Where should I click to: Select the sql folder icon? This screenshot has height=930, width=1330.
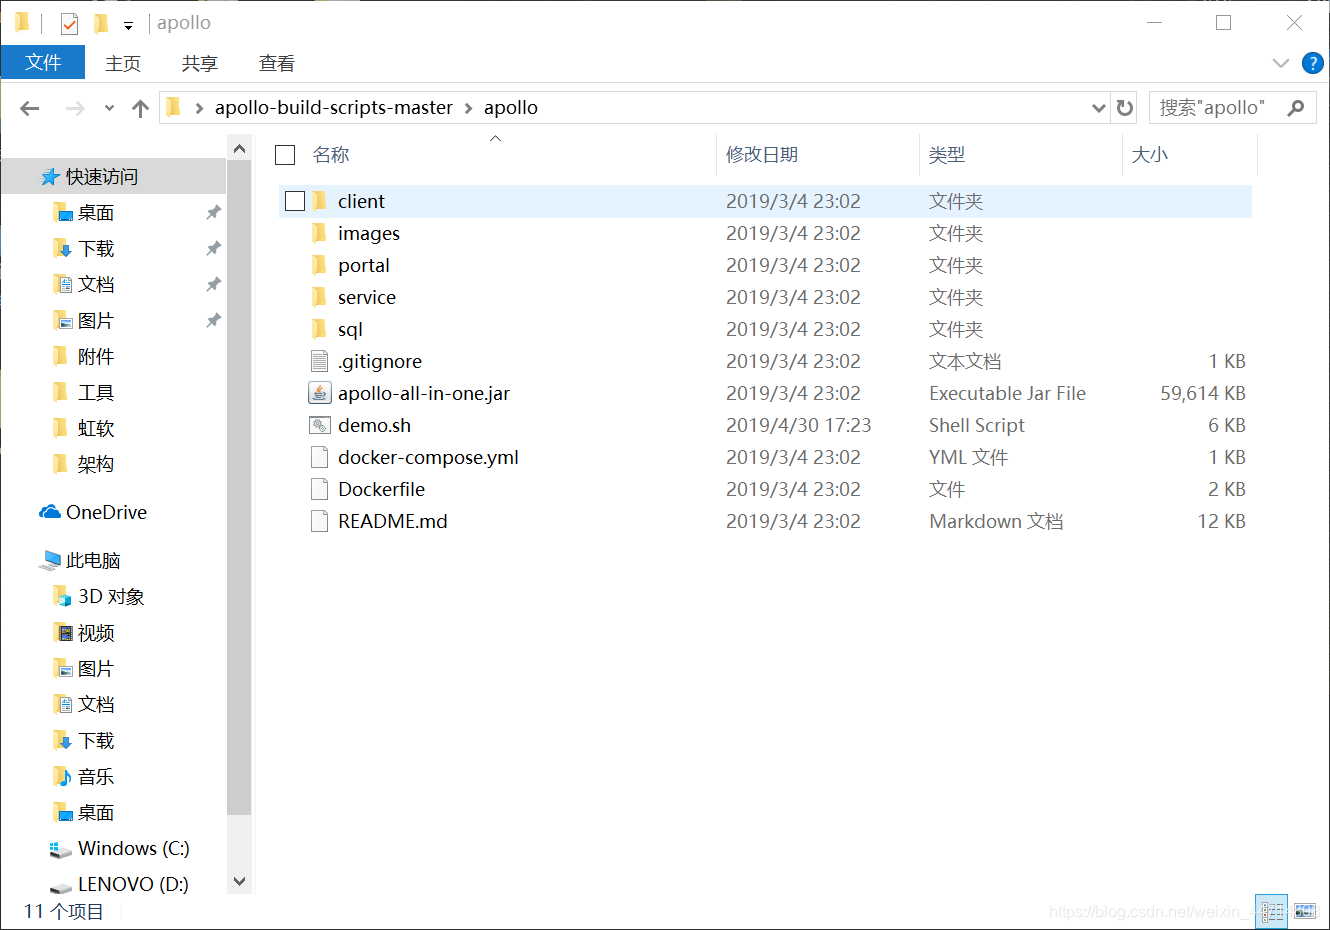pyautogui.click(x=320, y=329)
